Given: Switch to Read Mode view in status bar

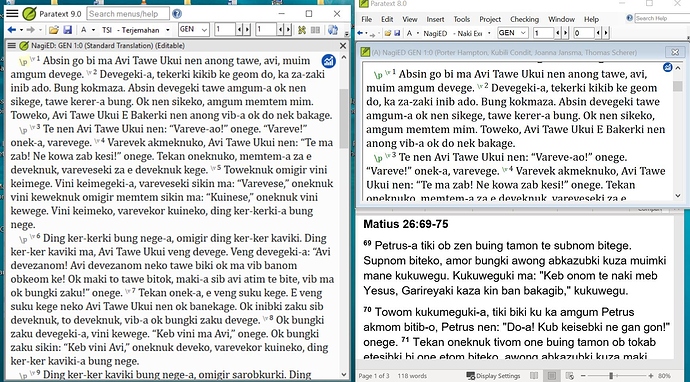Looking at the screenshot, I should 534,376.
